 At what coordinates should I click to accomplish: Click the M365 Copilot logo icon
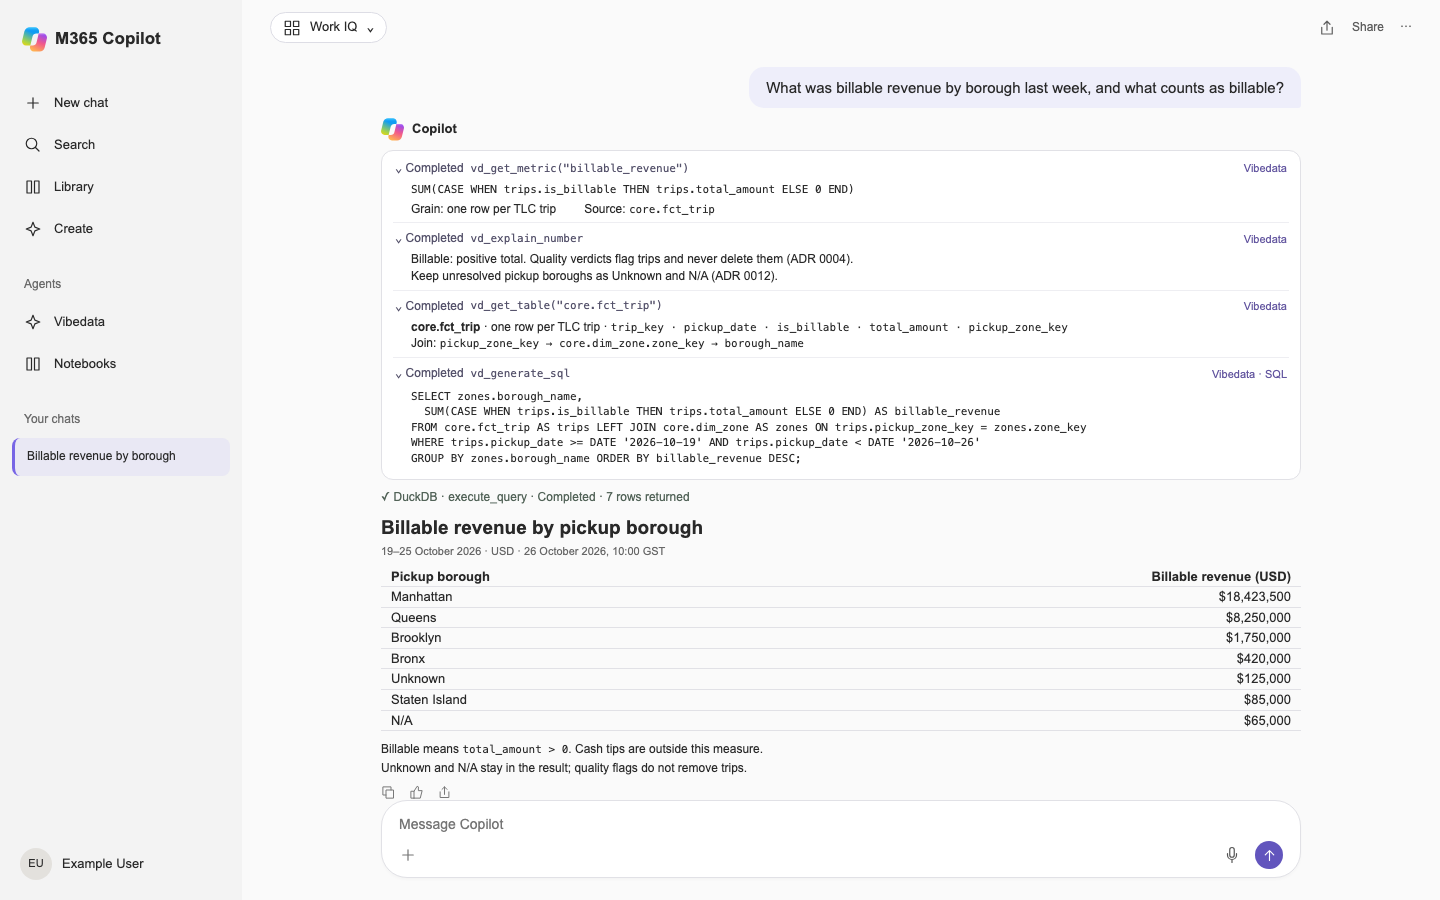[x=34, y=38]
